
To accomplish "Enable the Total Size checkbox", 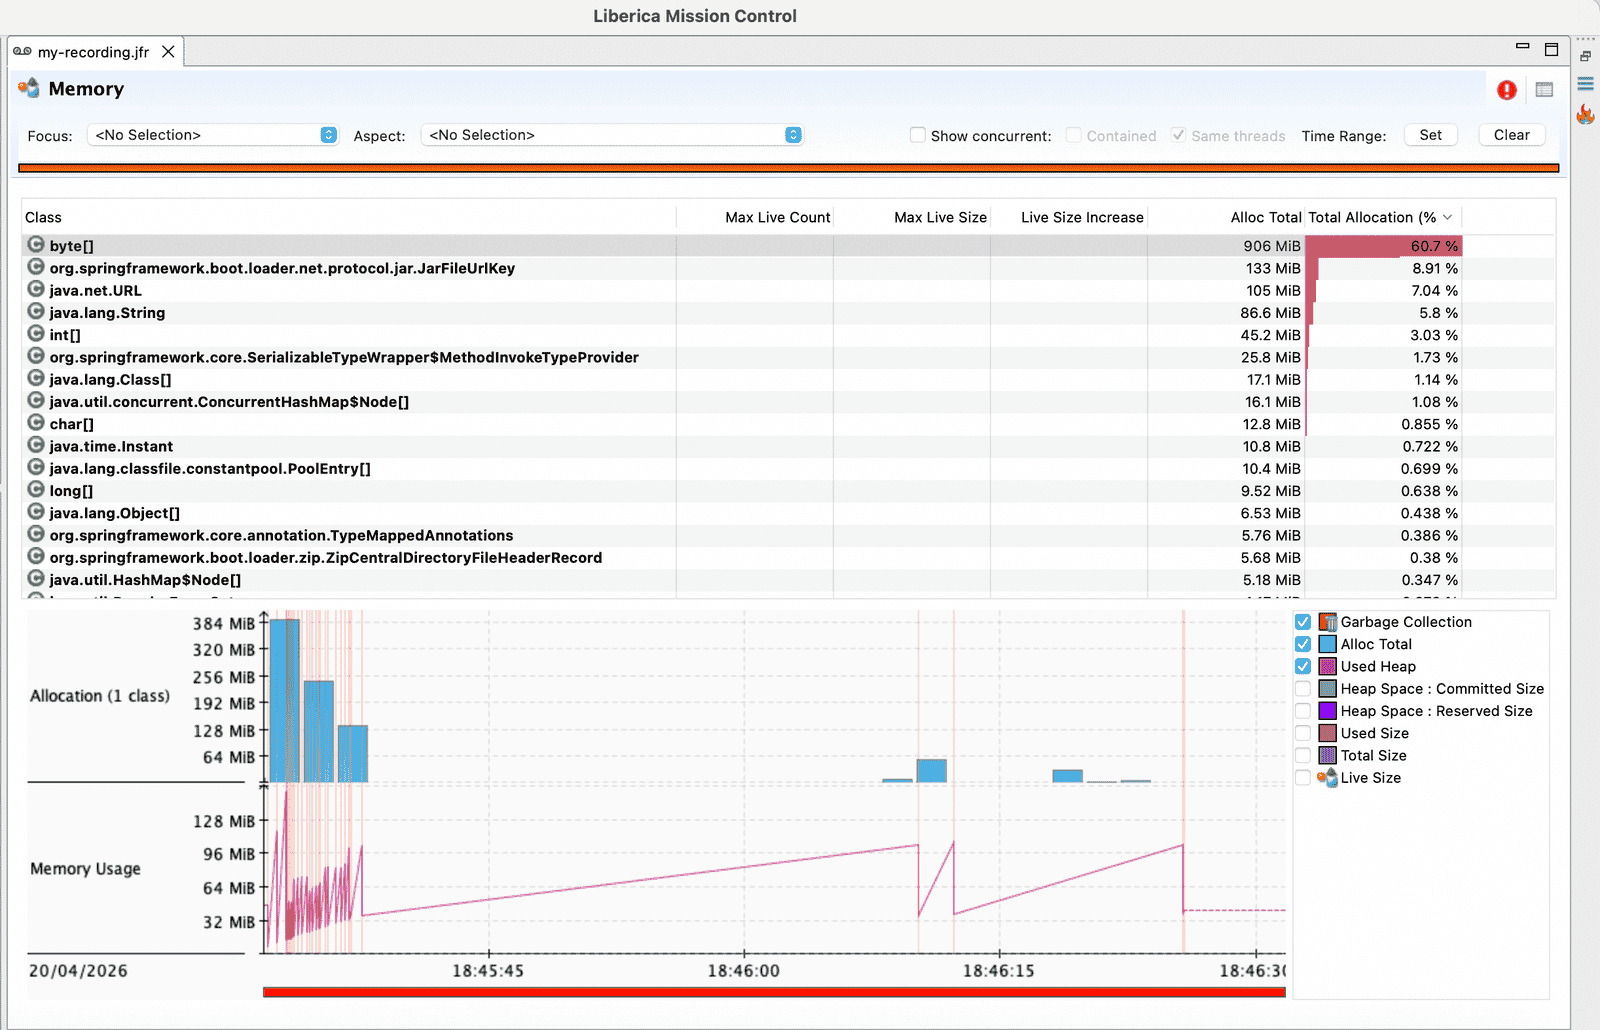I will 1303,755.
